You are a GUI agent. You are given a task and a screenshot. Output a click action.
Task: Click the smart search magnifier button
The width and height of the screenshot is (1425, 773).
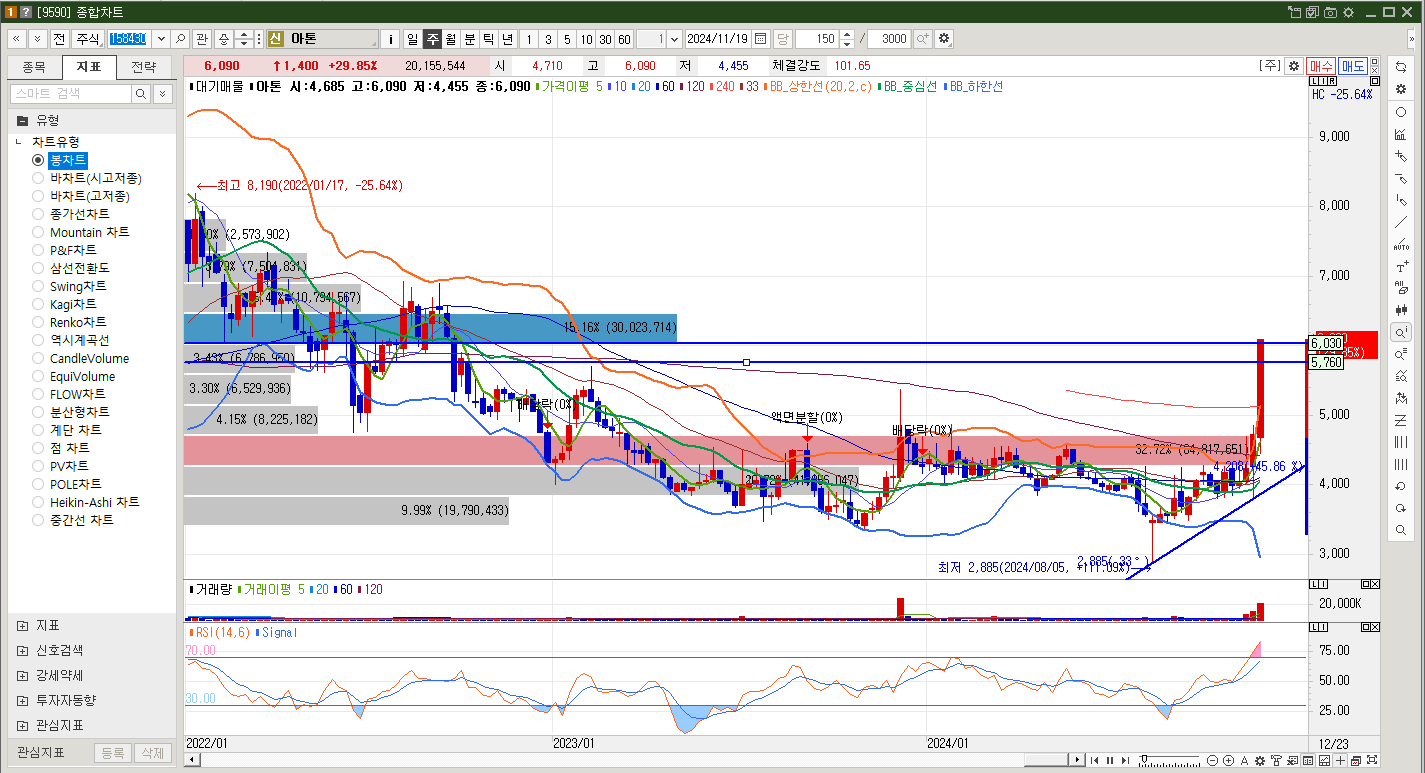141,93
